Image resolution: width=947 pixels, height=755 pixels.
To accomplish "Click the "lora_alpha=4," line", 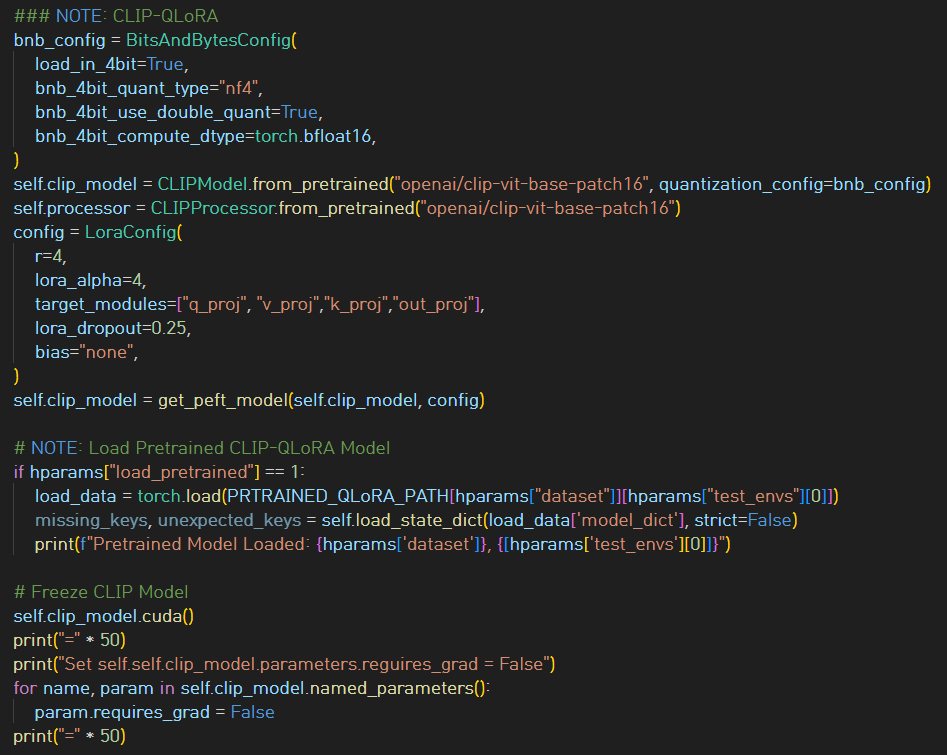I will pos(91,280).
